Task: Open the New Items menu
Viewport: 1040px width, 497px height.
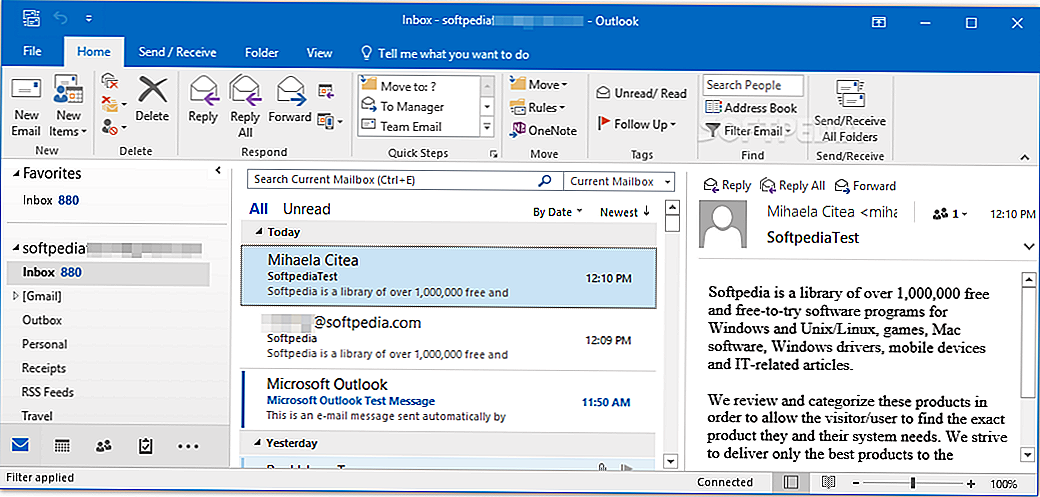Action: coord(68,107)
